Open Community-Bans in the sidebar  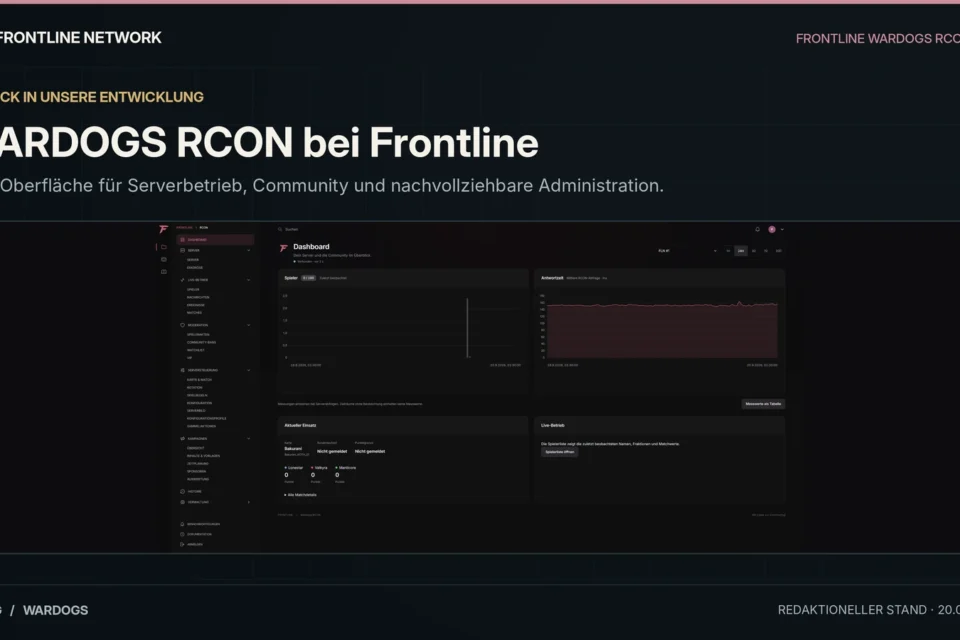[201, 342]
